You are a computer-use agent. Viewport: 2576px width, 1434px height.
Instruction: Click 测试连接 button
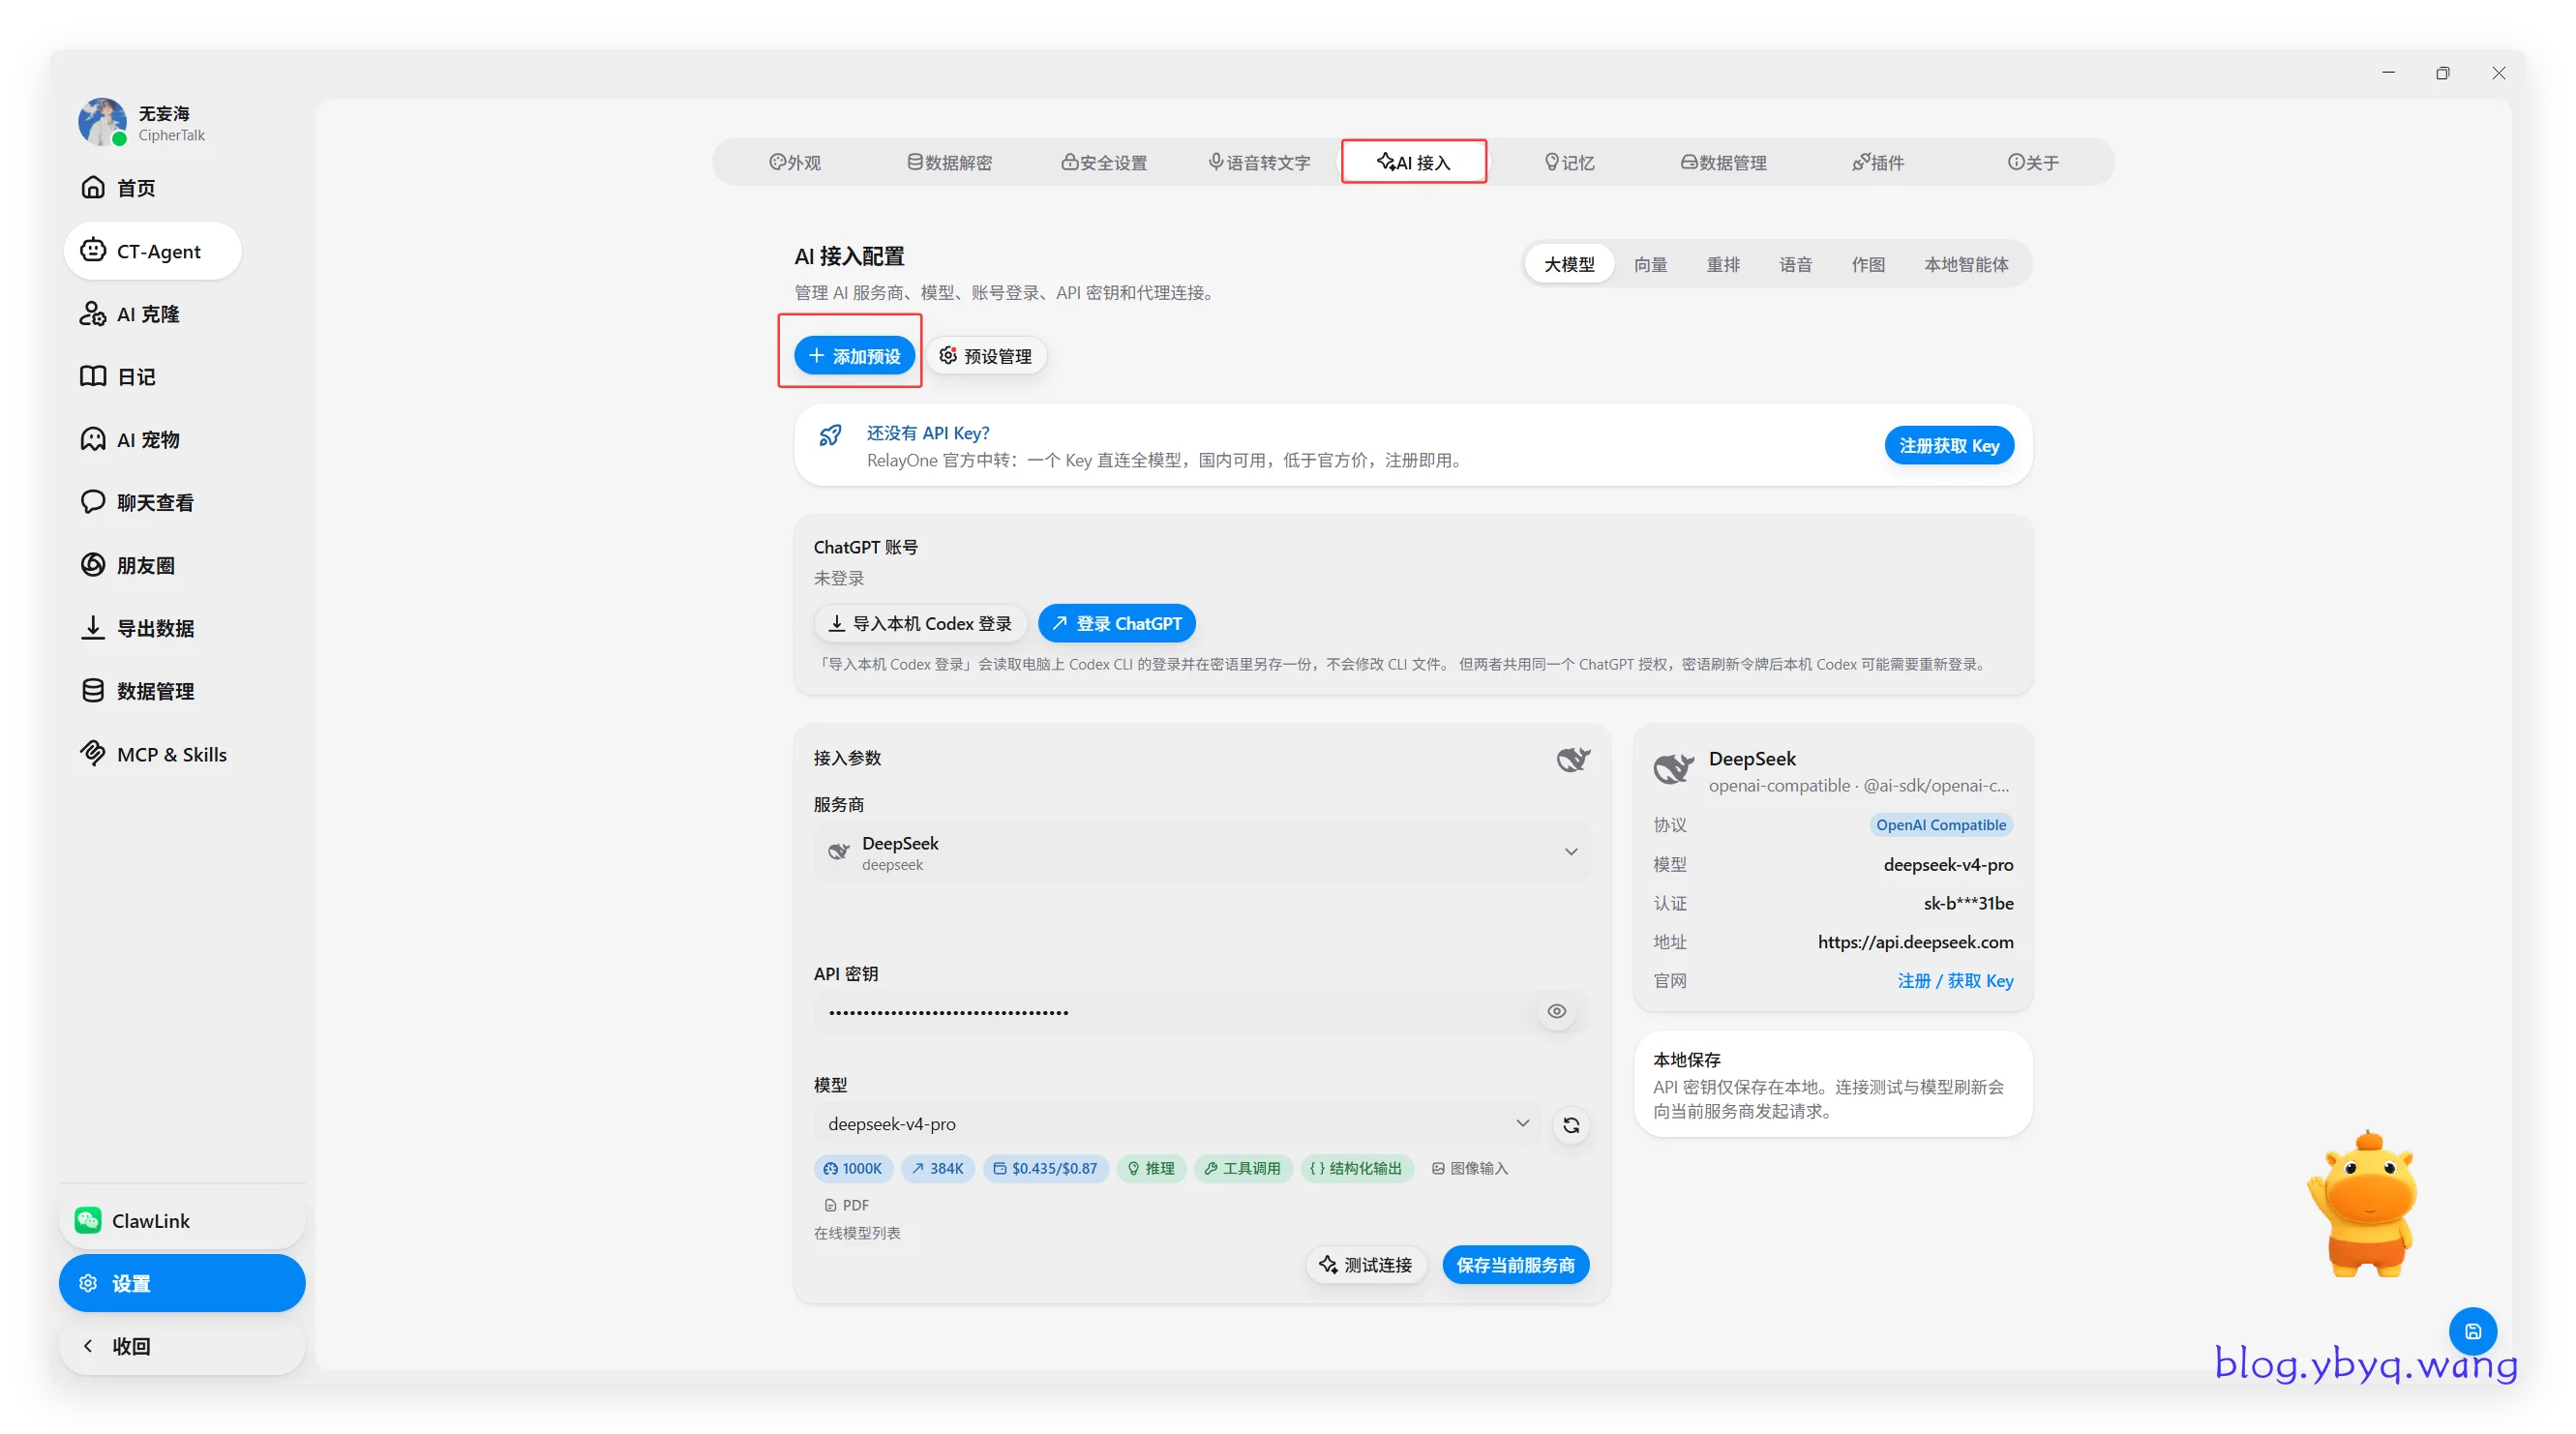tap(1366, 1265)
